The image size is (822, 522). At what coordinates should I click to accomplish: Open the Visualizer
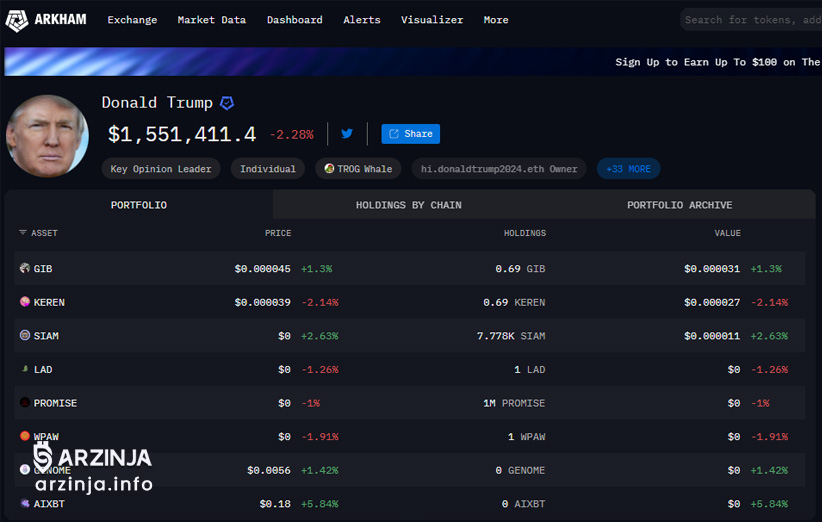432,20
